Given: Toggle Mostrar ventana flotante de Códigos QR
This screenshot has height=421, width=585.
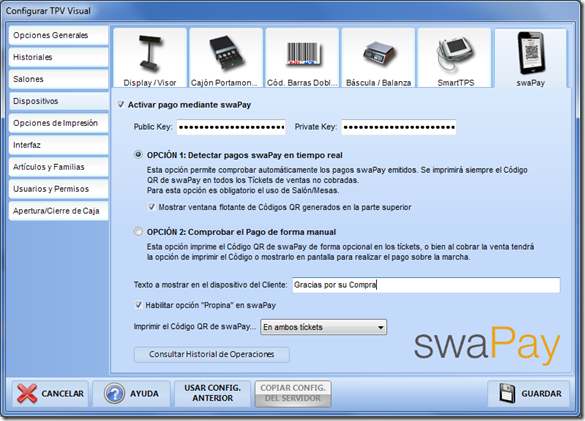Looking at the screenshot, I should [151, 207].
